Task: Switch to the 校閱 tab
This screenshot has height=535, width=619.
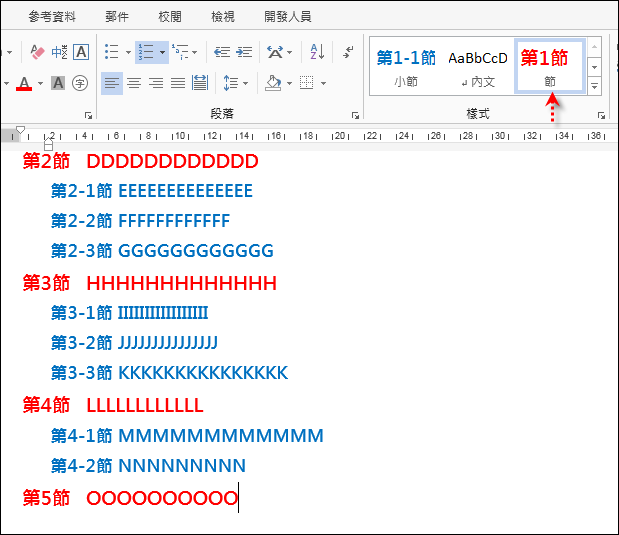Action: 170,17
